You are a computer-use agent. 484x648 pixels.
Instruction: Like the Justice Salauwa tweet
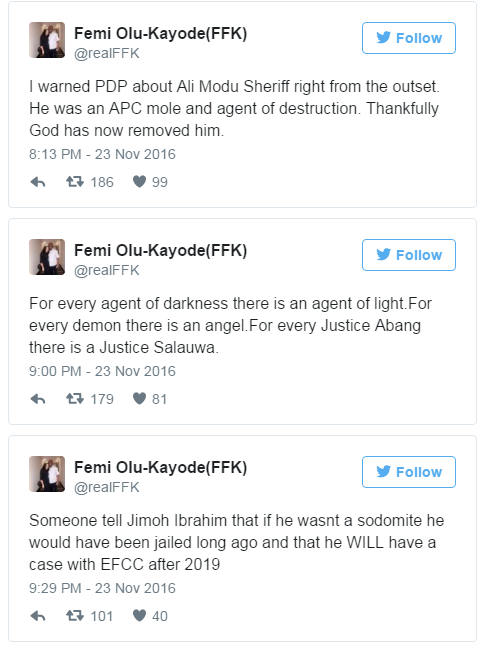coord(139,399)
